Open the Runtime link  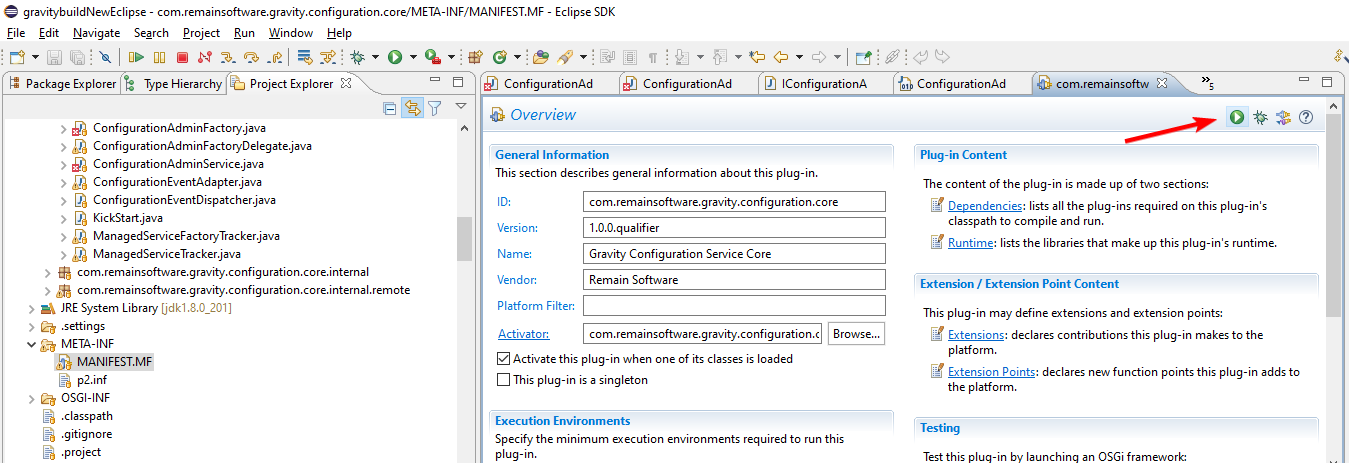[970, 243]
